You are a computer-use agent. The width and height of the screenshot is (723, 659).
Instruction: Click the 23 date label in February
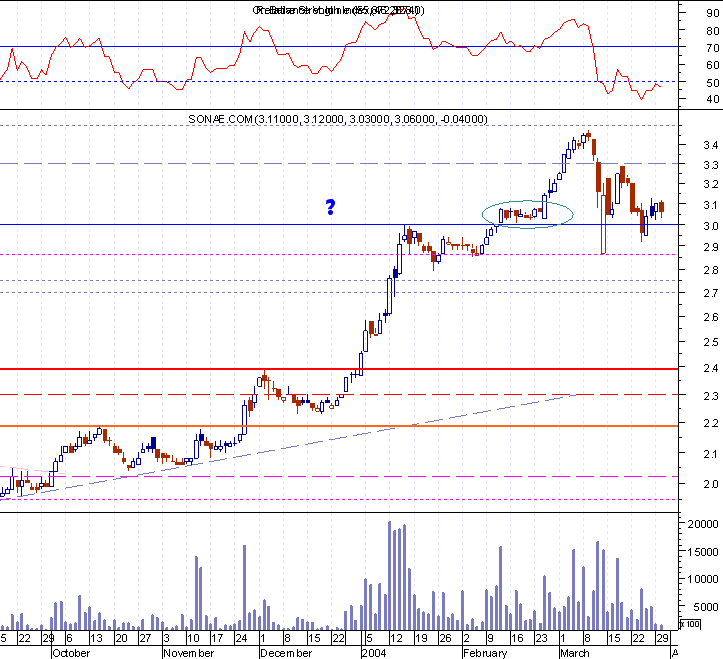coord(541,639)
